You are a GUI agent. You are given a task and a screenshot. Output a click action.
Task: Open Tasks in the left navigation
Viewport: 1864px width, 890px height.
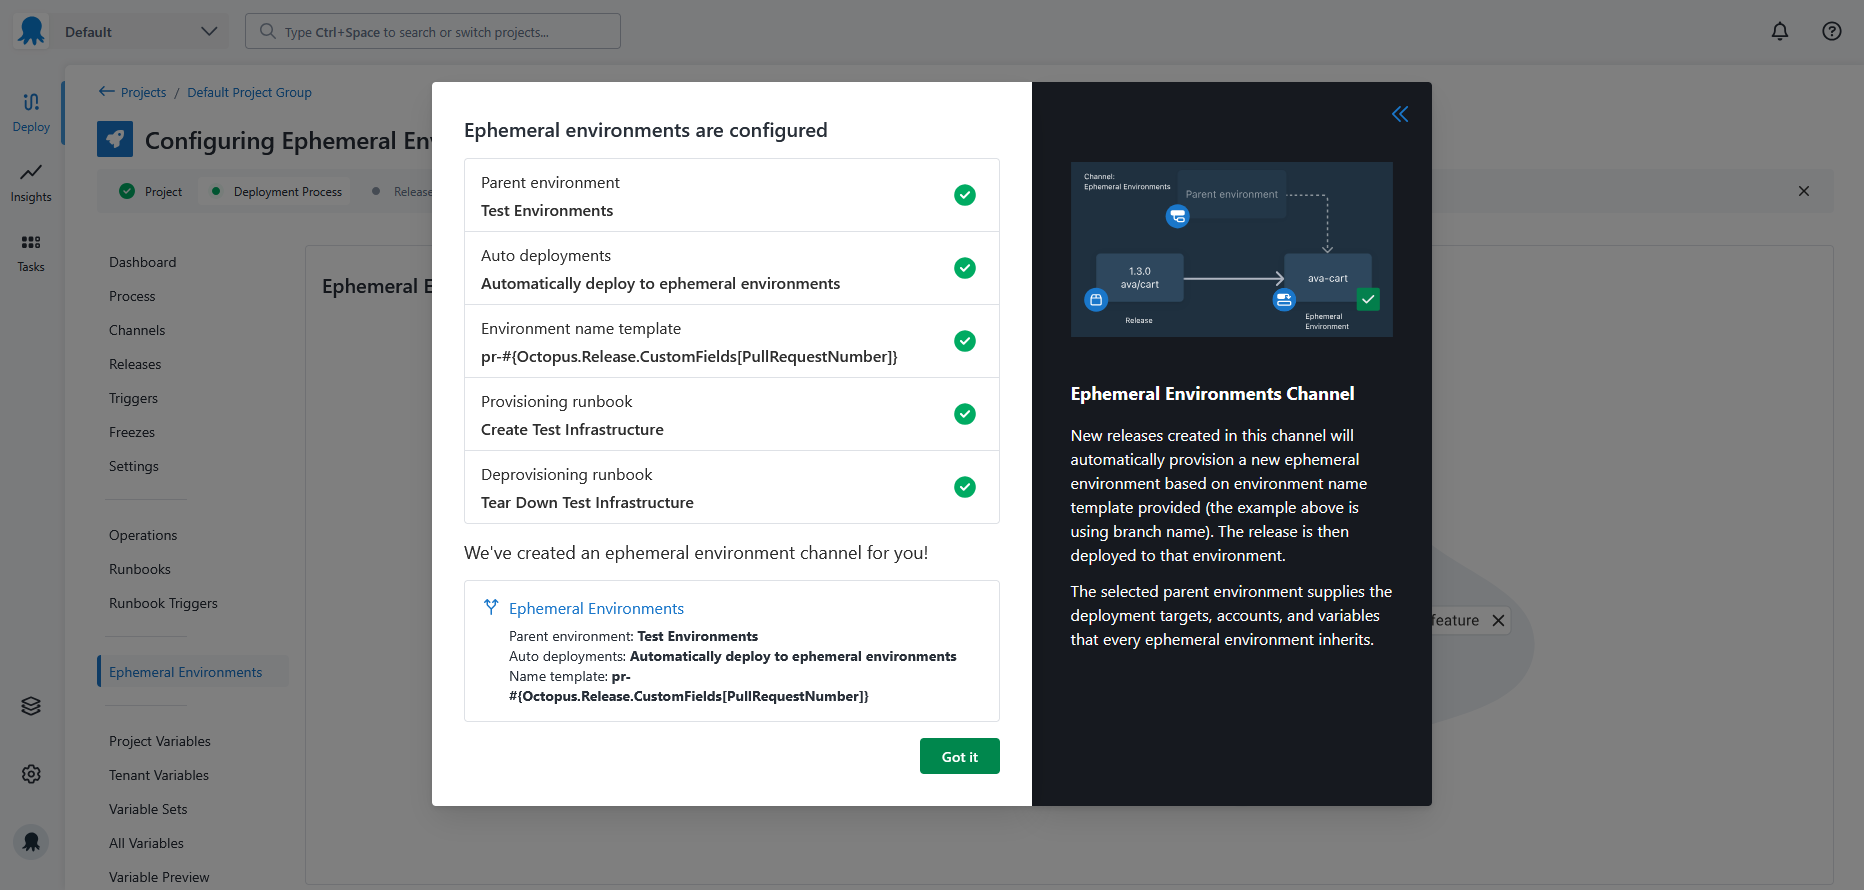click(x=31, y=253)
